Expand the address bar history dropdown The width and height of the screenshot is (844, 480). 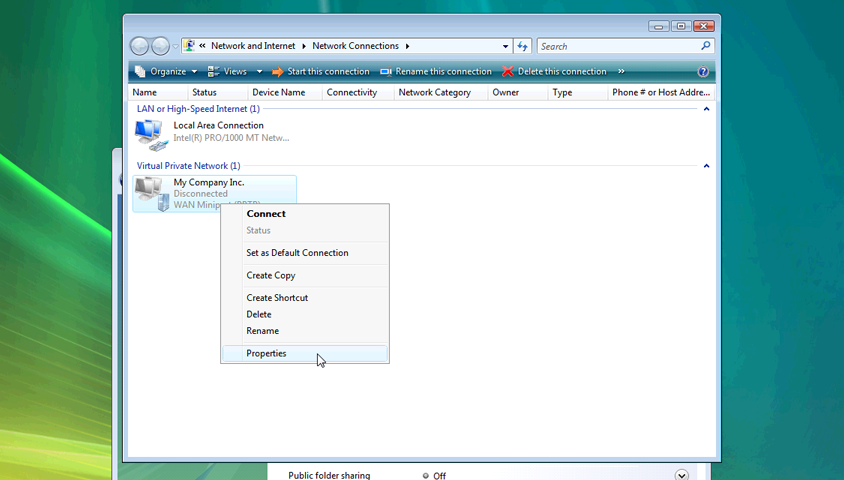pos(505,46)
